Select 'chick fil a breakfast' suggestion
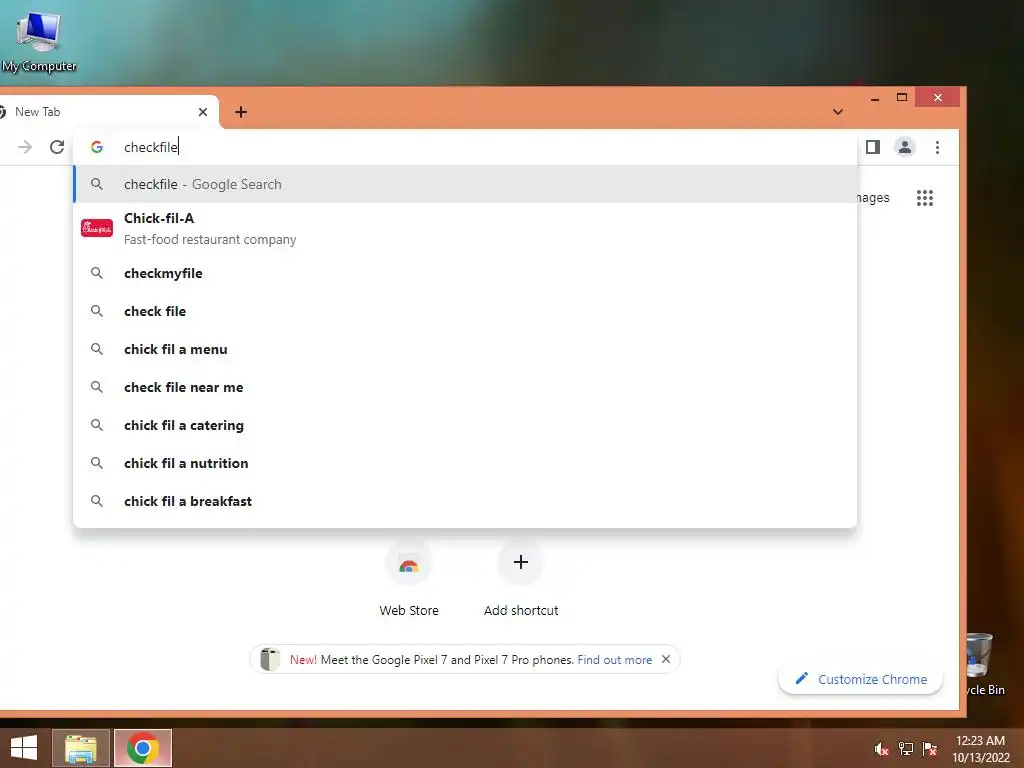The width and height of the screenshot is (1024, 768). click(465, 501)
